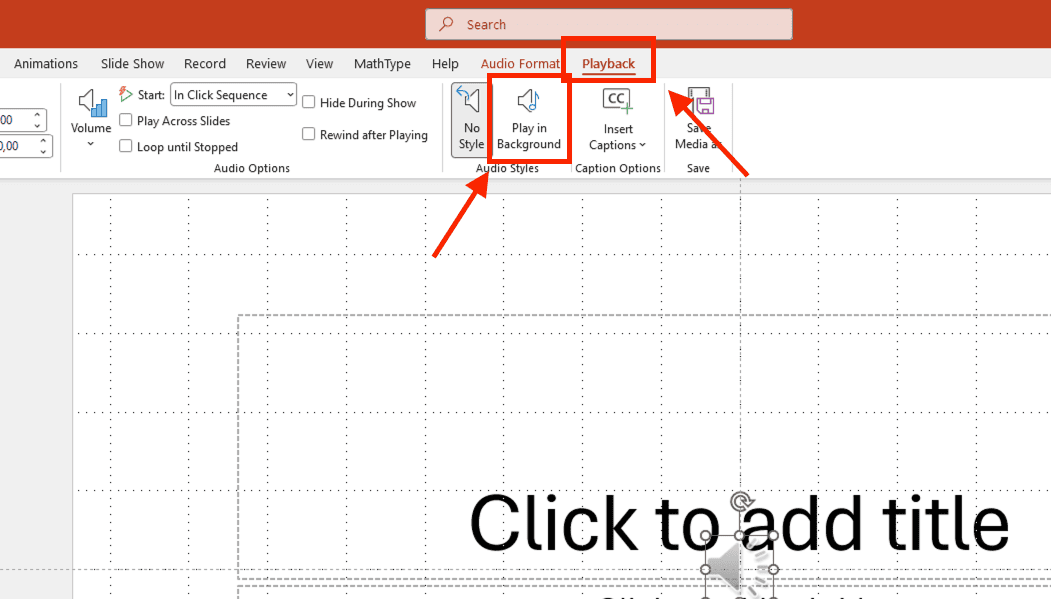1051x599 pixels.
Task: Open the MathType tab
Action: 382,64
